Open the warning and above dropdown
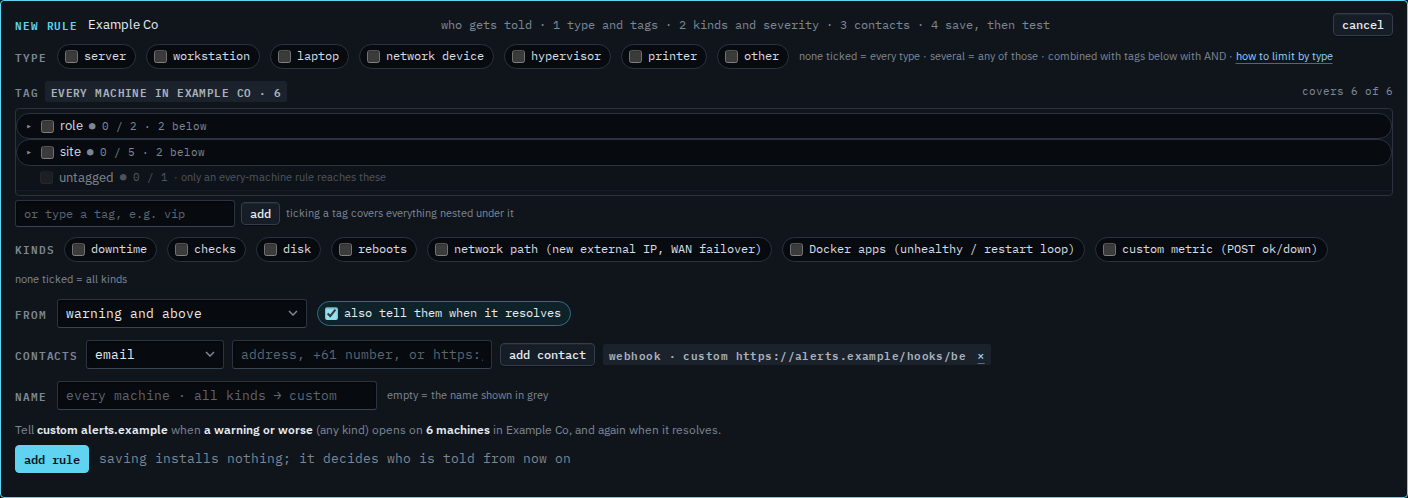Viewport: 1408px width, 498px height. [182, 314]
